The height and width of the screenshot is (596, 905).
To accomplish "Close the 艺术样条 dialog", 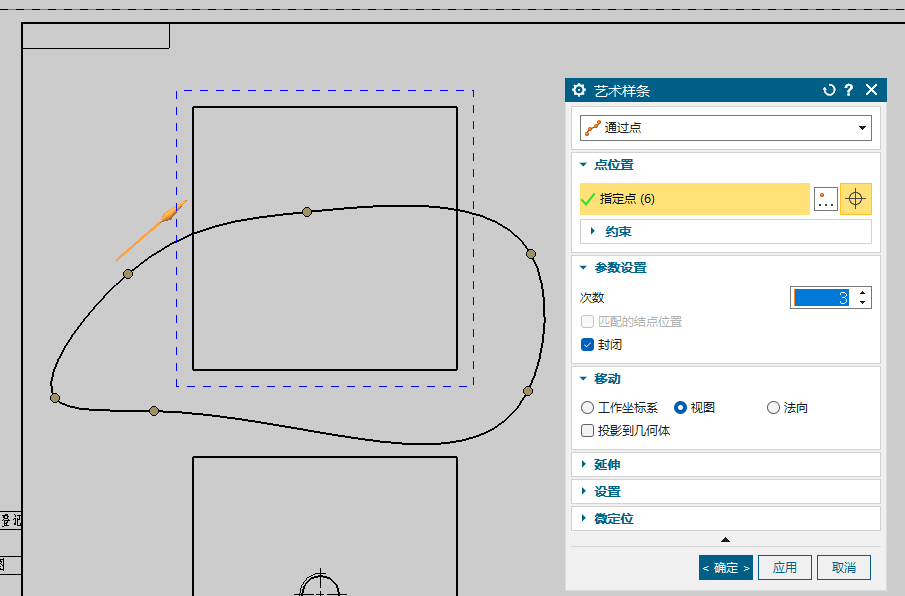I will 871,90.
